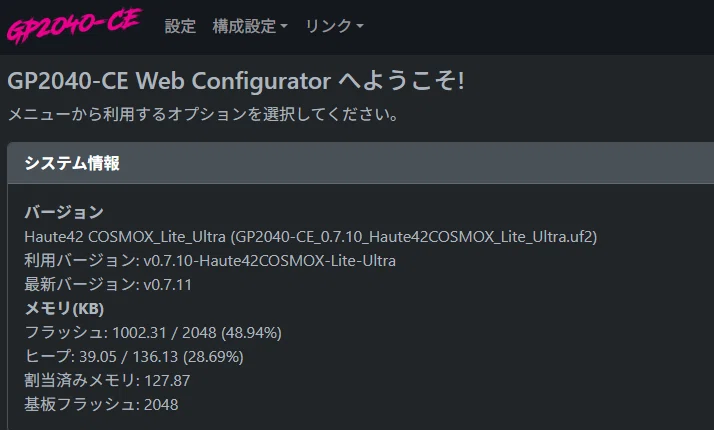Click the pink GP2040-CE logo
This screenshot has height=430, width=714.
[74, 26]
